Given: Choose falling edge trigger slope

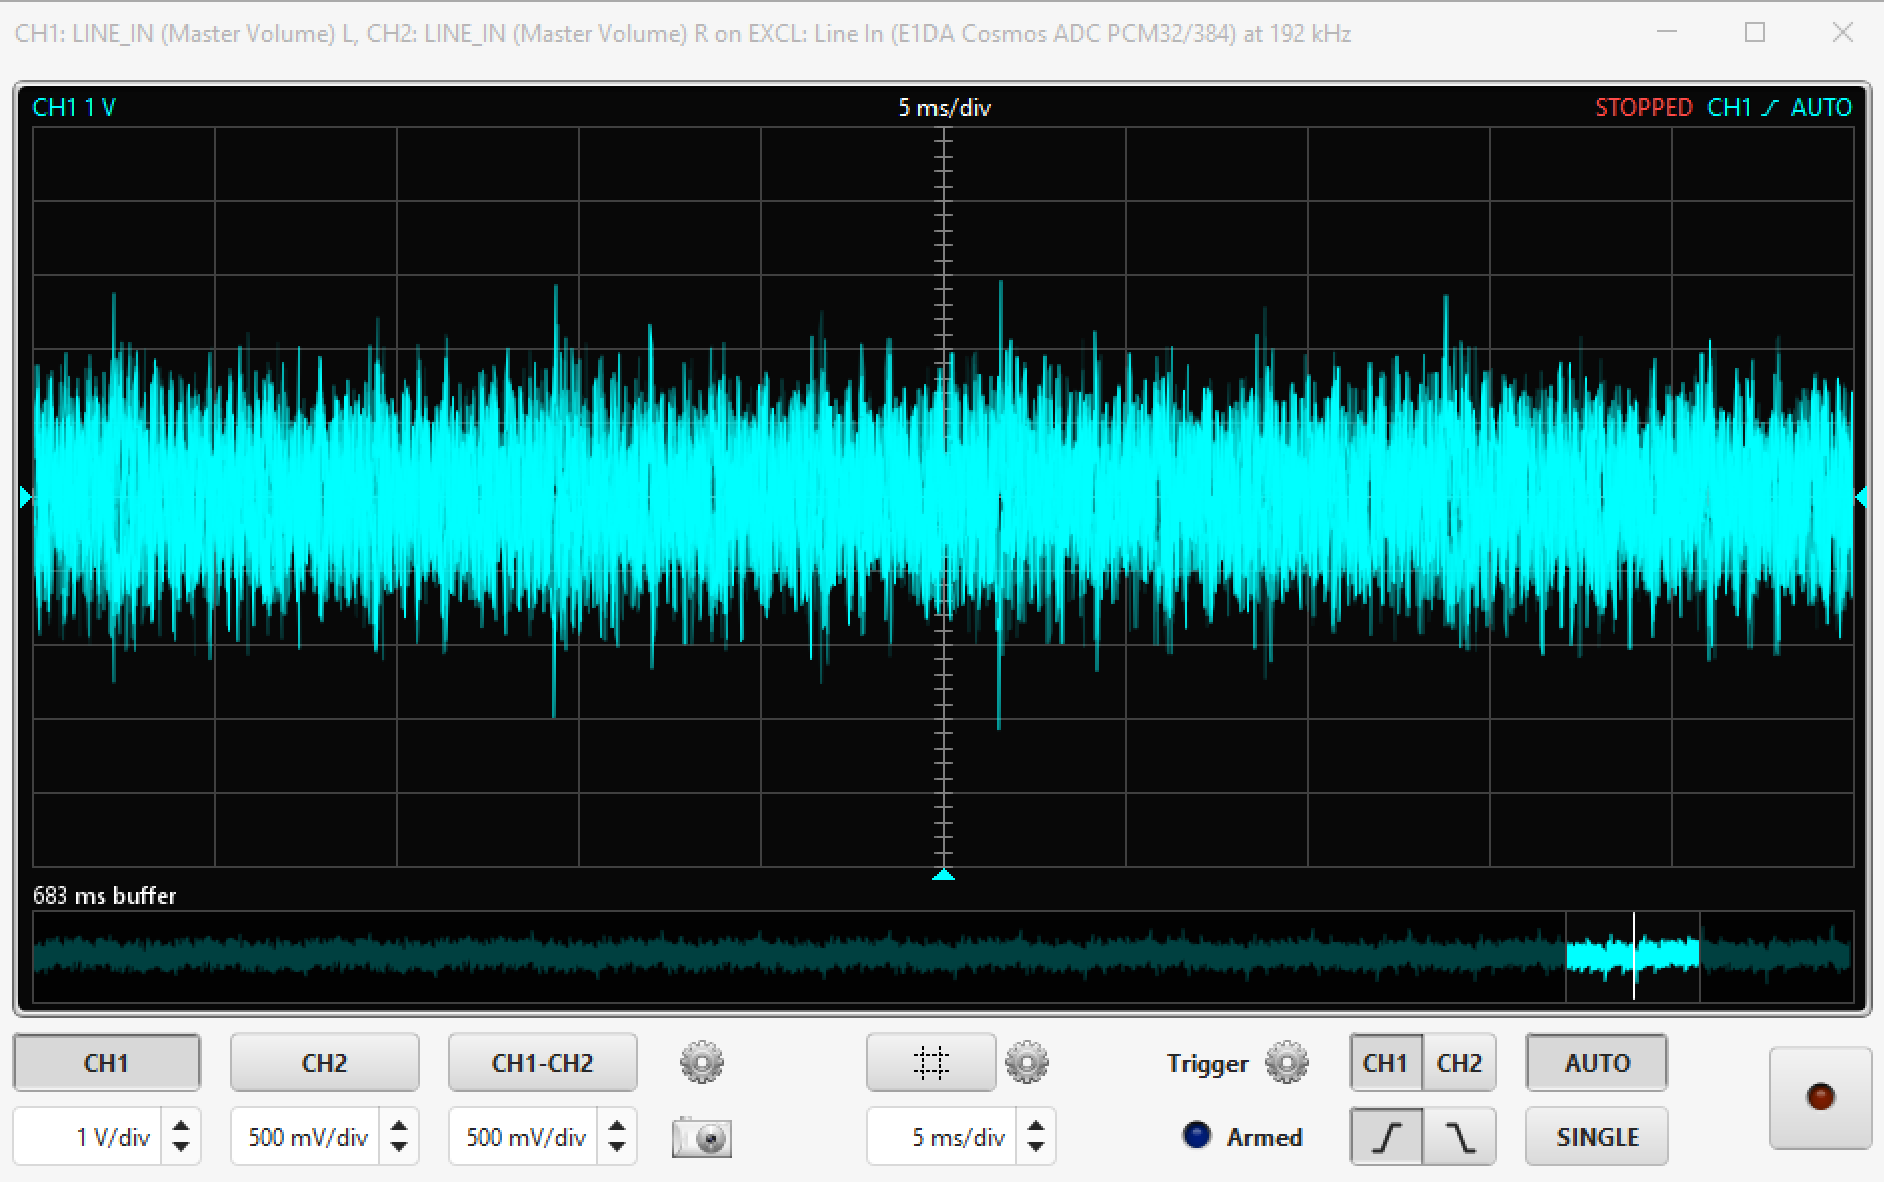Looking at the screenshot, I should point(1459,1137).
